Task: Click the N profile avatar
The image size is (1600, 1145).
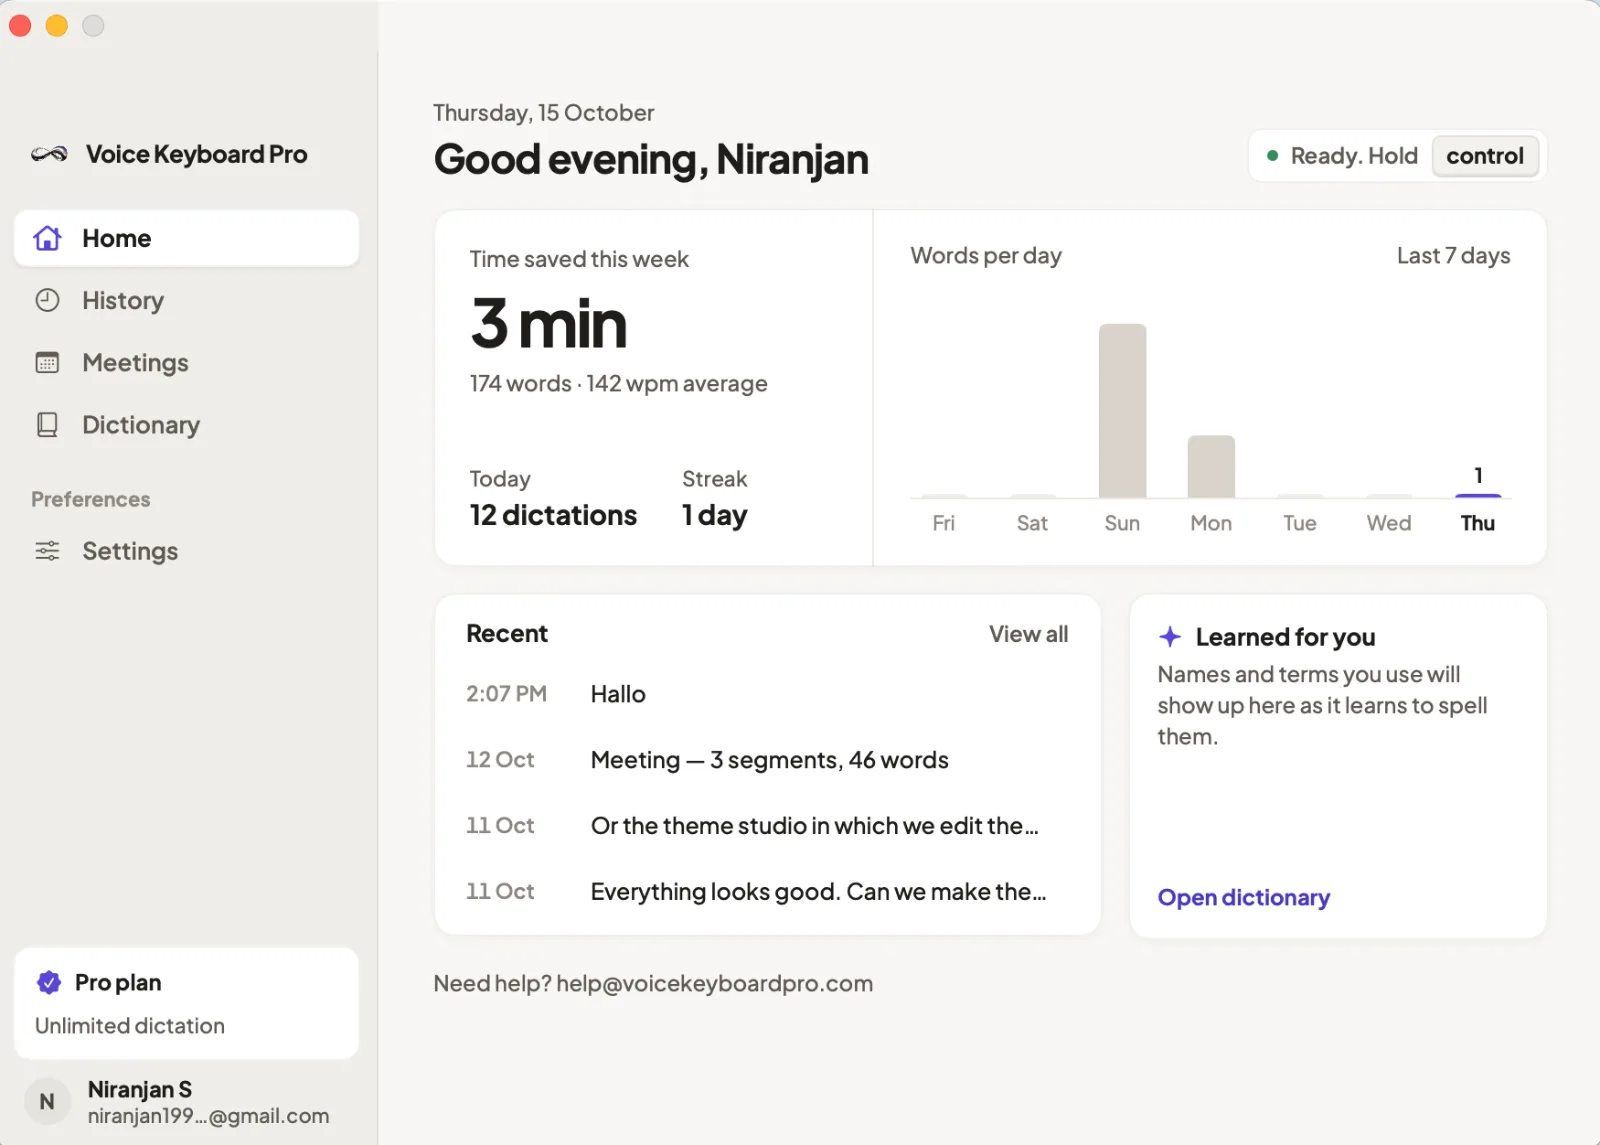Action: [47, 1102]
